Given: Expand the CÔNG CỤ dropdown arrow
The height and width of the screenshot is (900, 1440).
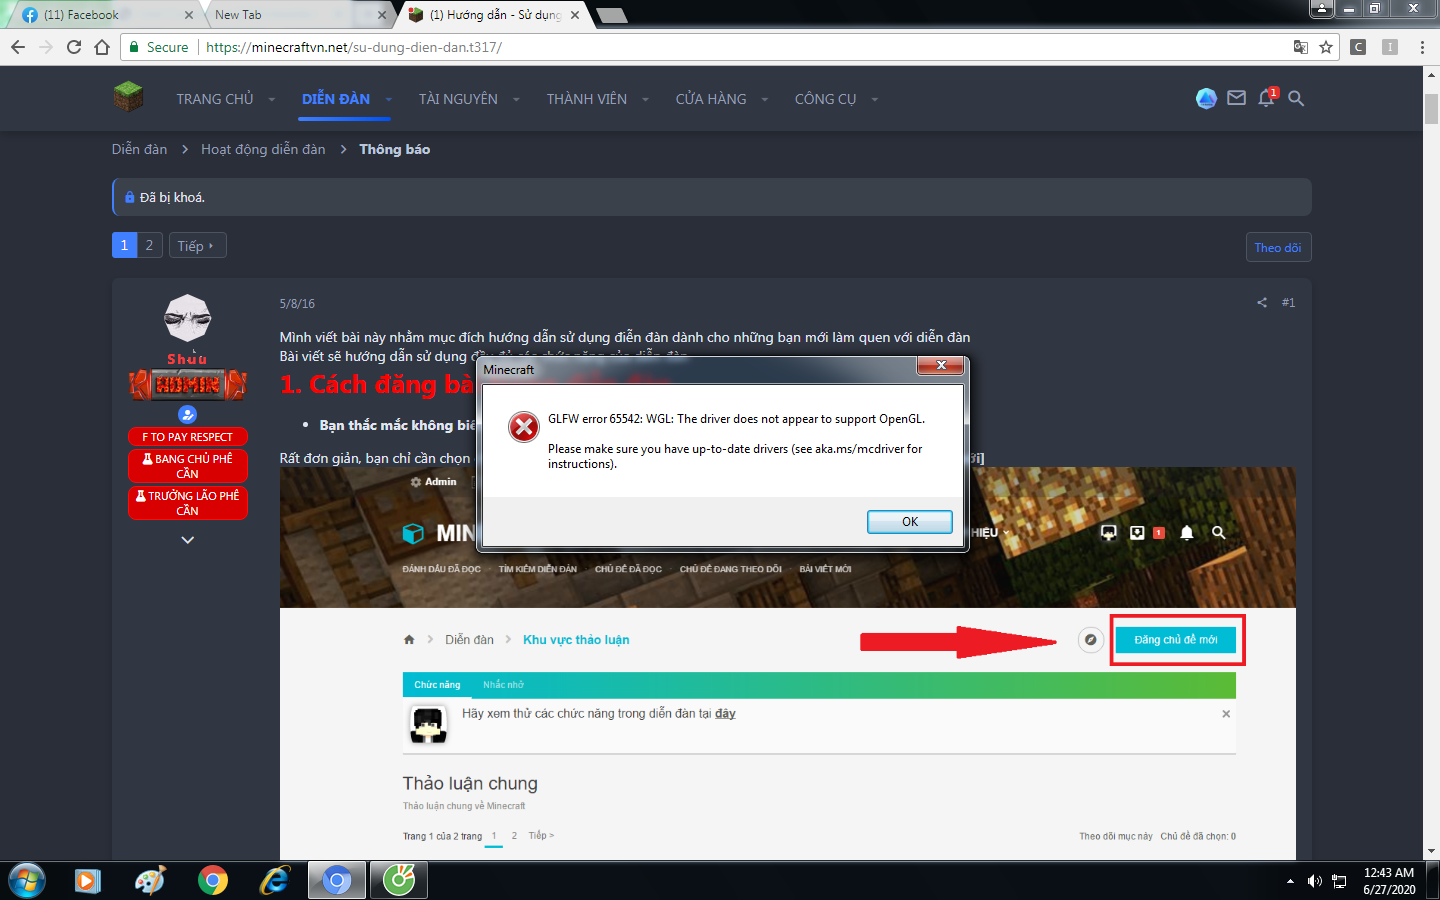Looking at the screenshot, I should coord(875,99).
